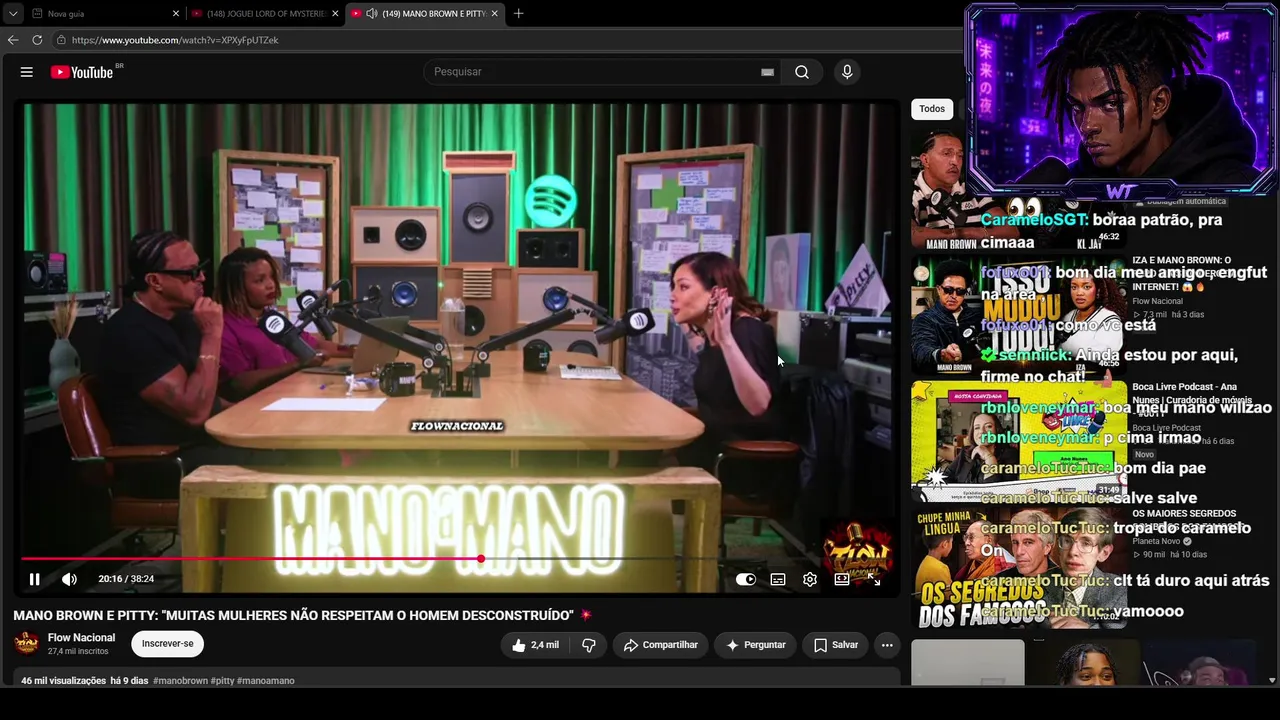Image resolution: width=1280 pixels, height=720 pixels.
Task: Mute the video using the speaker icon
Action: 69,579
